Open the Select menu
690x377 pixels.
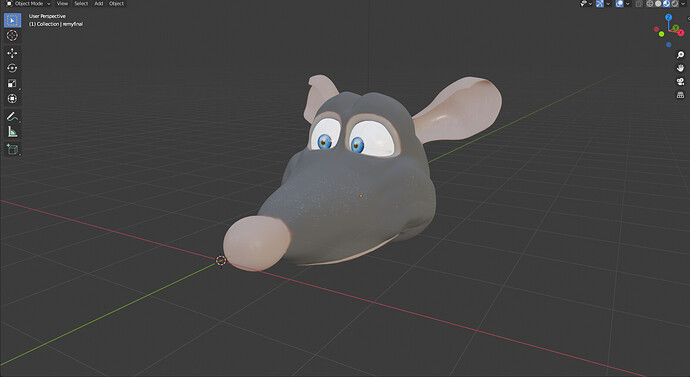(x=81, y=4)
